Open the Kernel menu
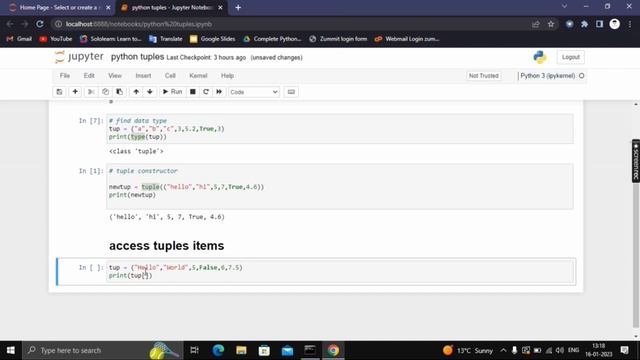The image size is (640, 360). click(x=198, y=76)
